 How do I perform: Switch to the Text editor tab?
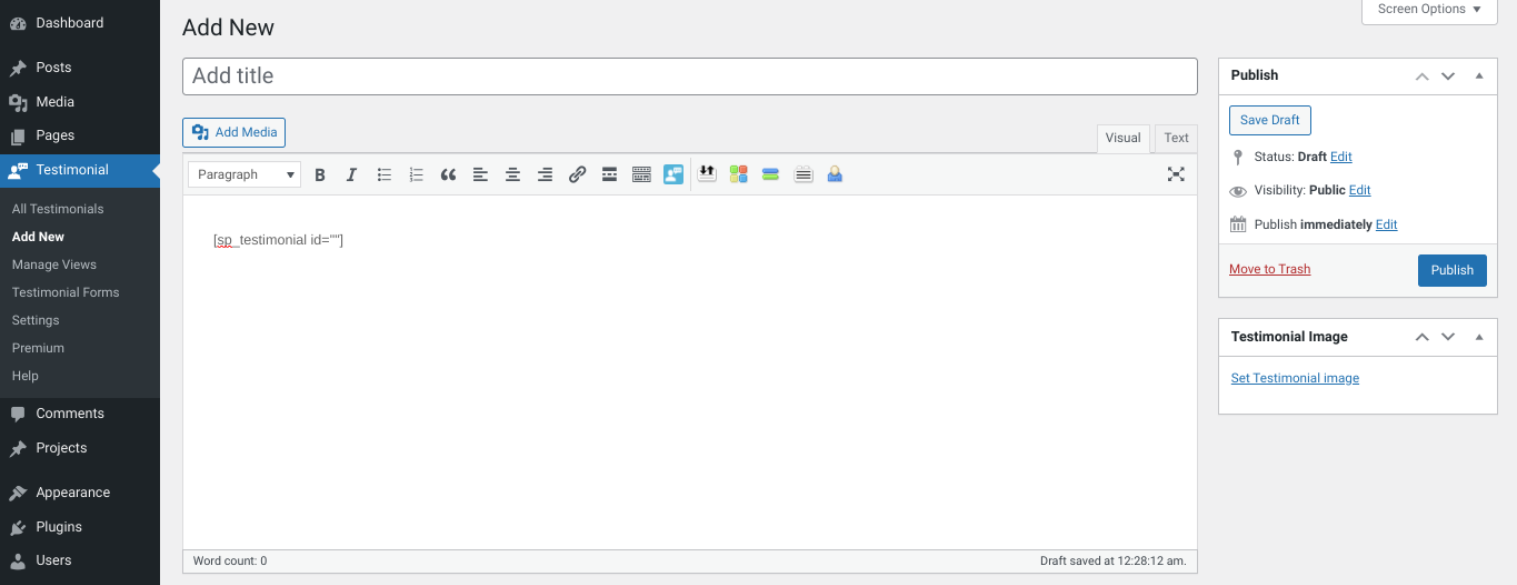[x=1176, y=138]
